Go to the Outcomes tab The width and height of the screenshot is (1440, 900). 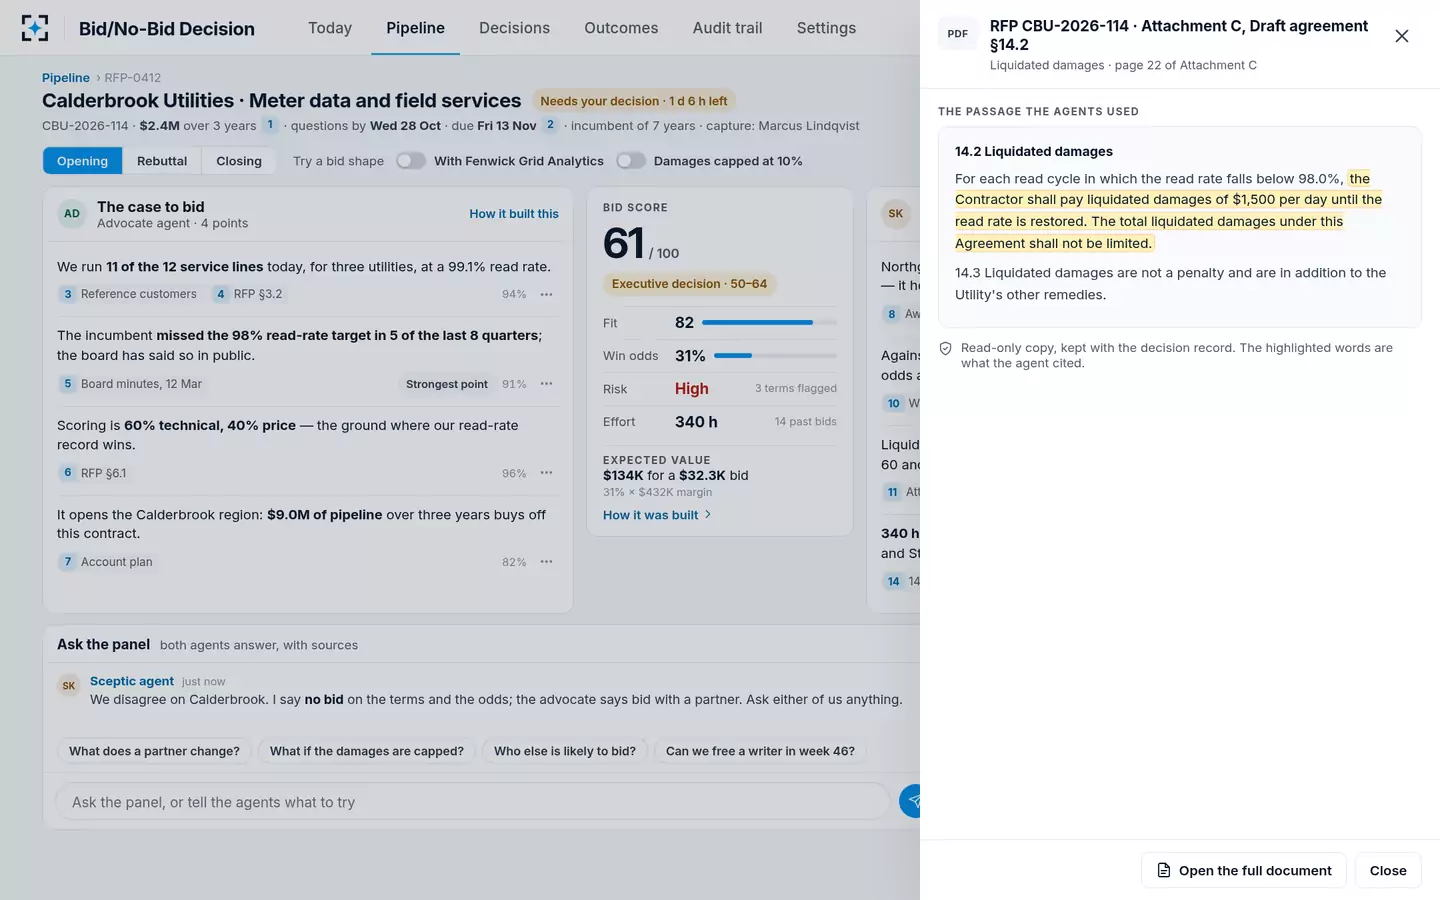click(x=621, y=28)
